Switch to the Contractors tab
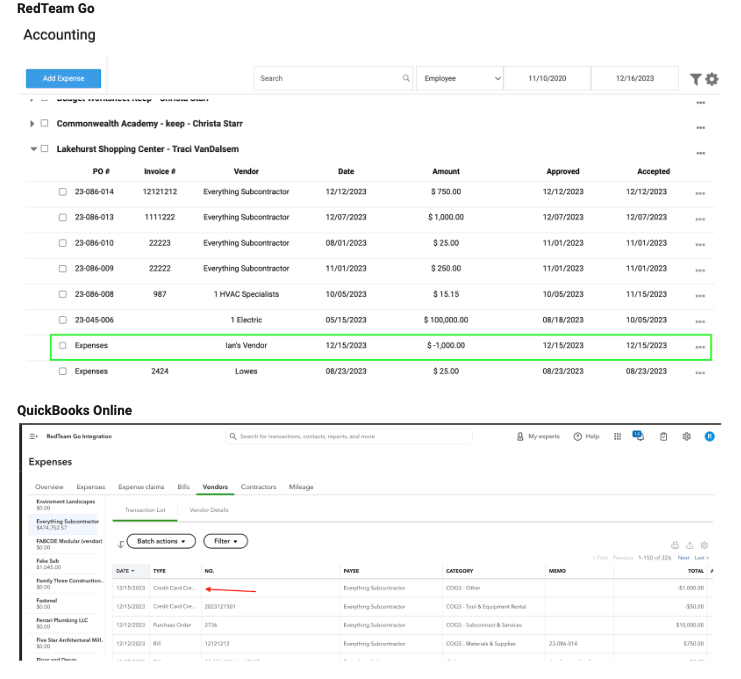 258,487
